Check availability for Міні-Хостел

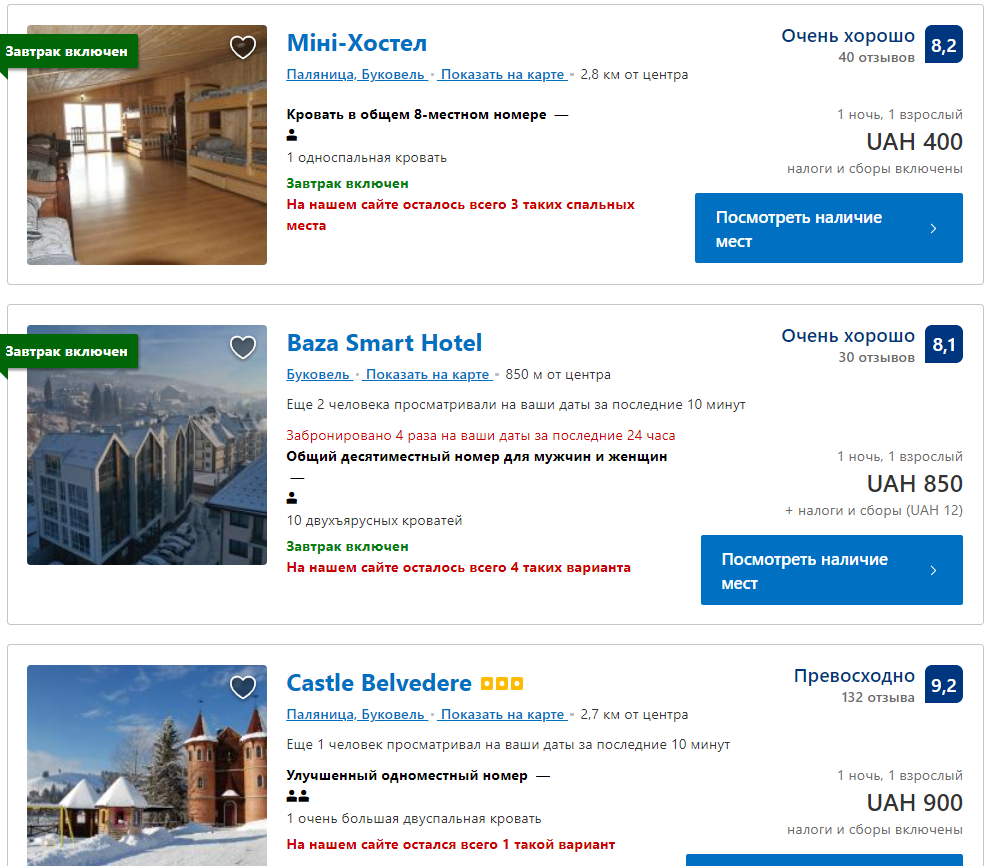(x=828, y=228)
